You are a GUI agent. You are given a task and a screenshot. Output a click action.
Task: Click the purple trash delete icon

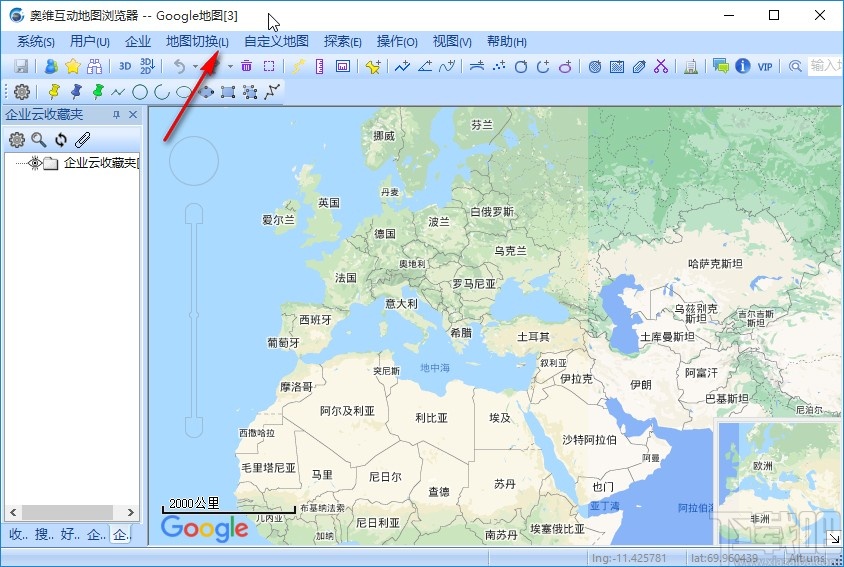pos(247,66)
